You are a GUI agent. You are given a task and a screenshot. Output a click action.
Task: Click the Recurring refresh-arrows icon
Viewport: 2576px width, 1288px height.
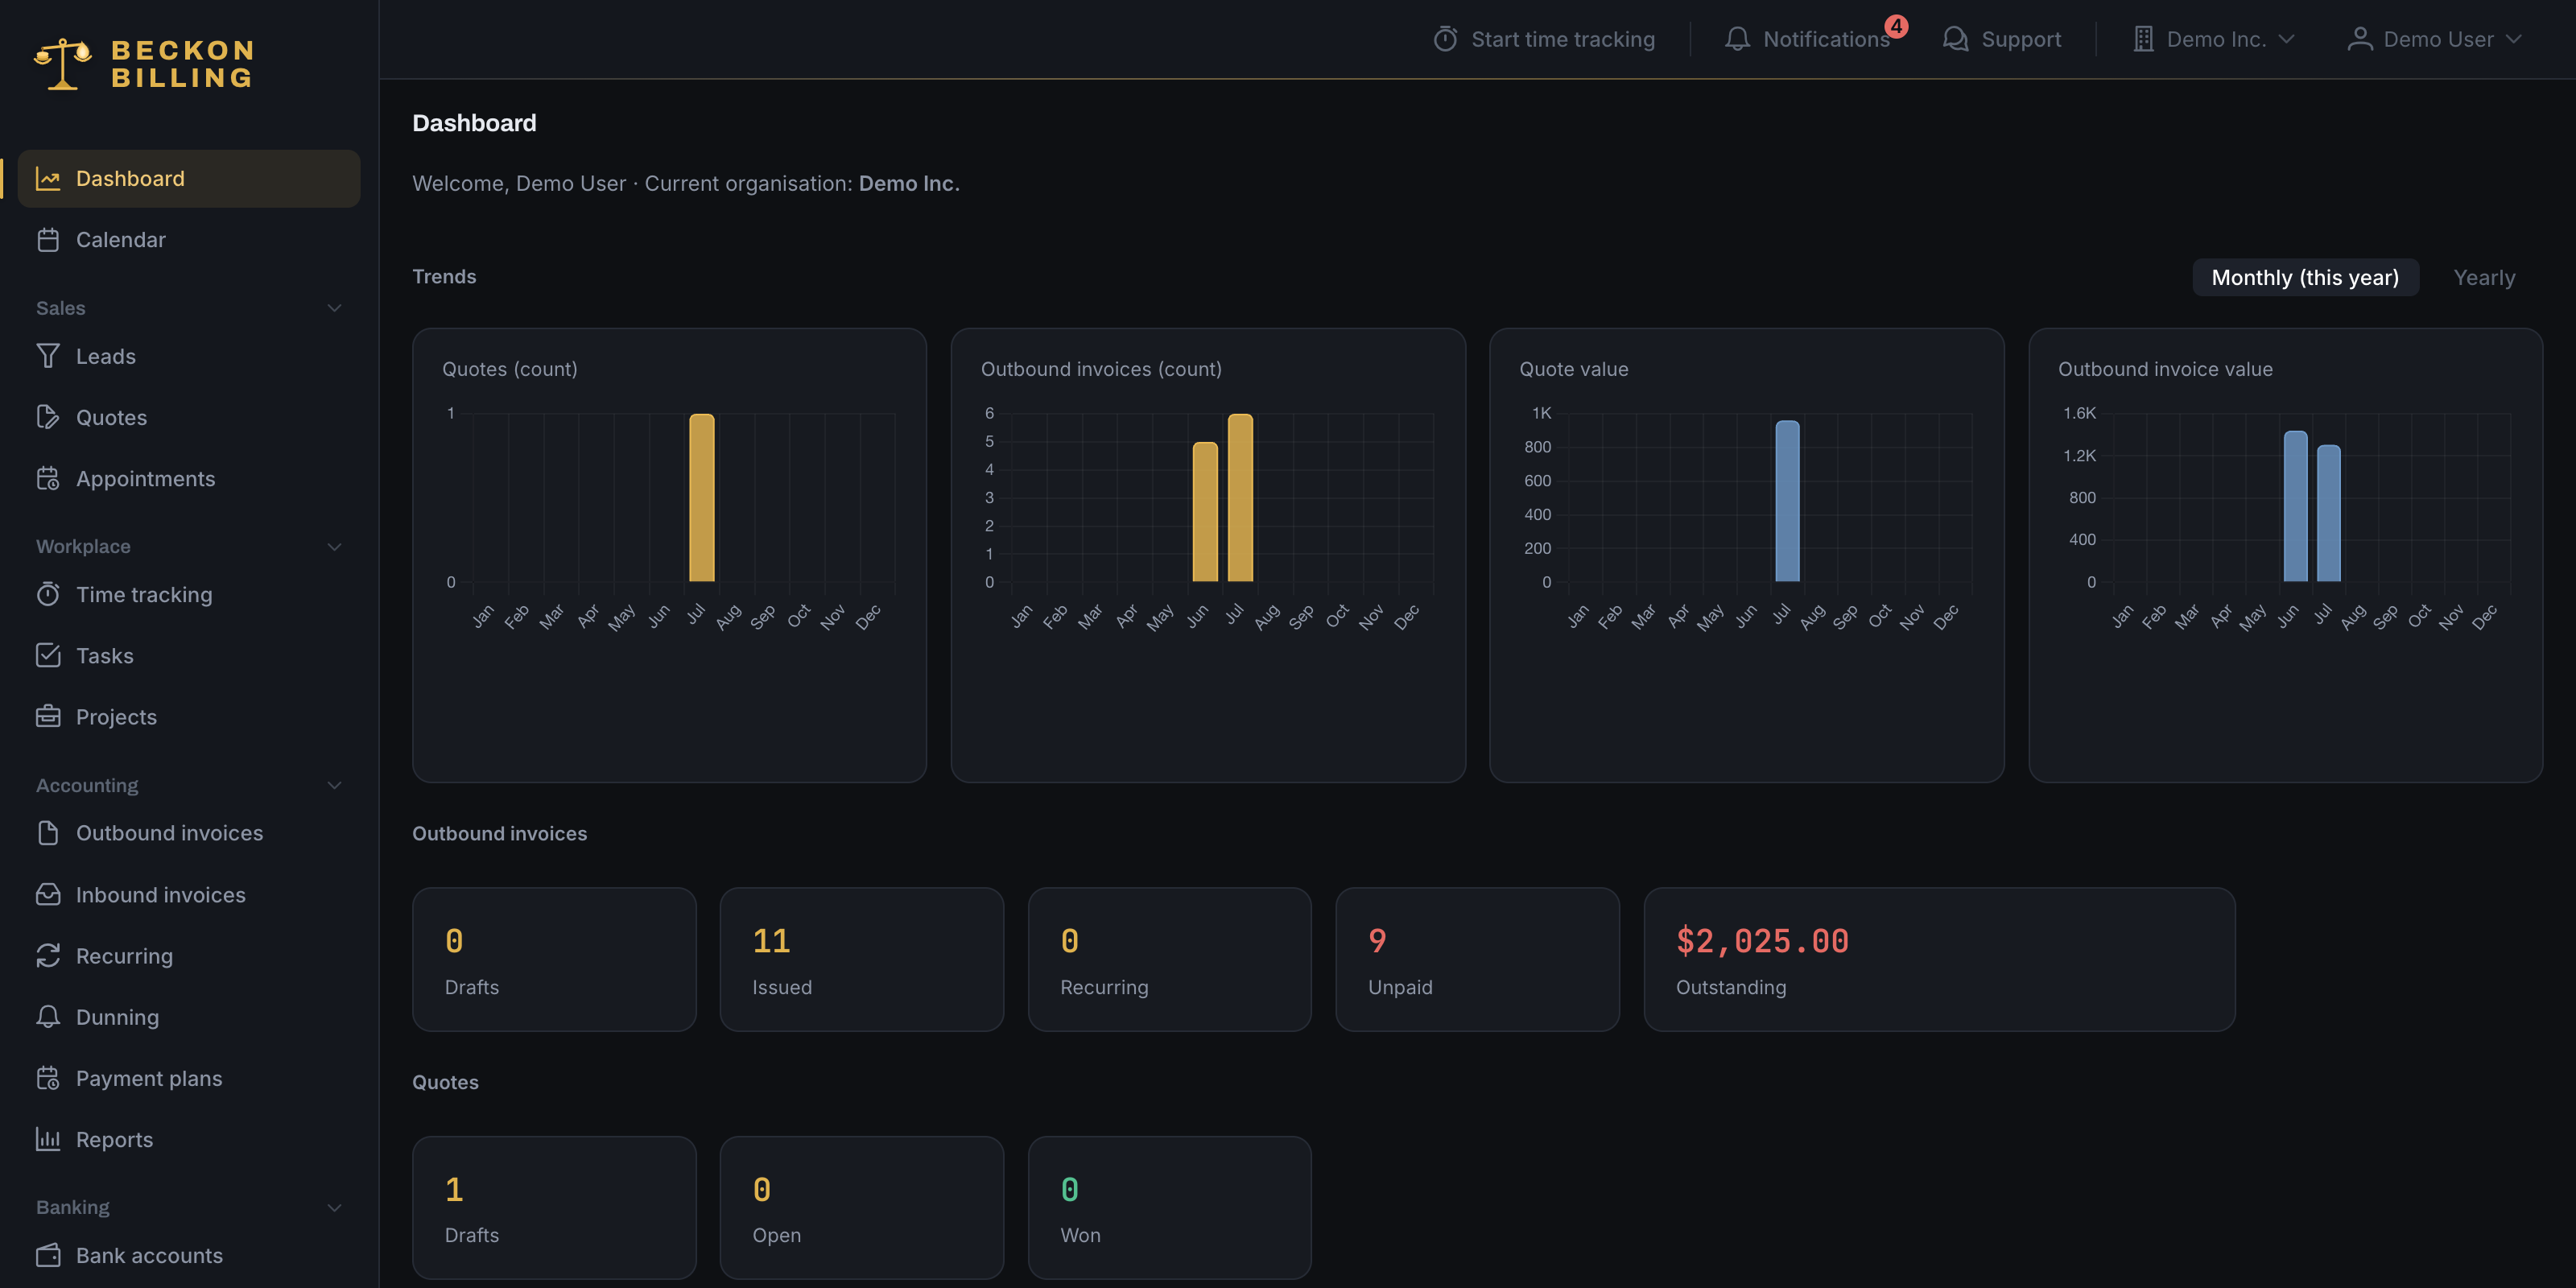pos(48,956)
